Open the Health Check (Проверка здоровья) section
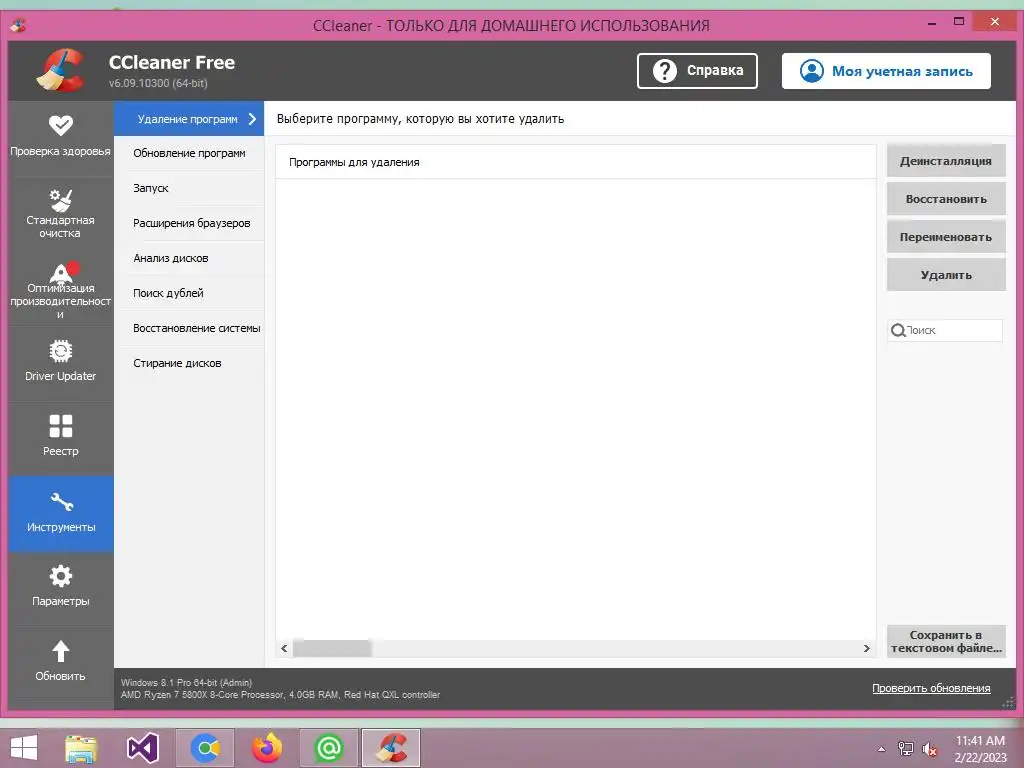Viewport: 1024px width, 768px height. [61, 137]
